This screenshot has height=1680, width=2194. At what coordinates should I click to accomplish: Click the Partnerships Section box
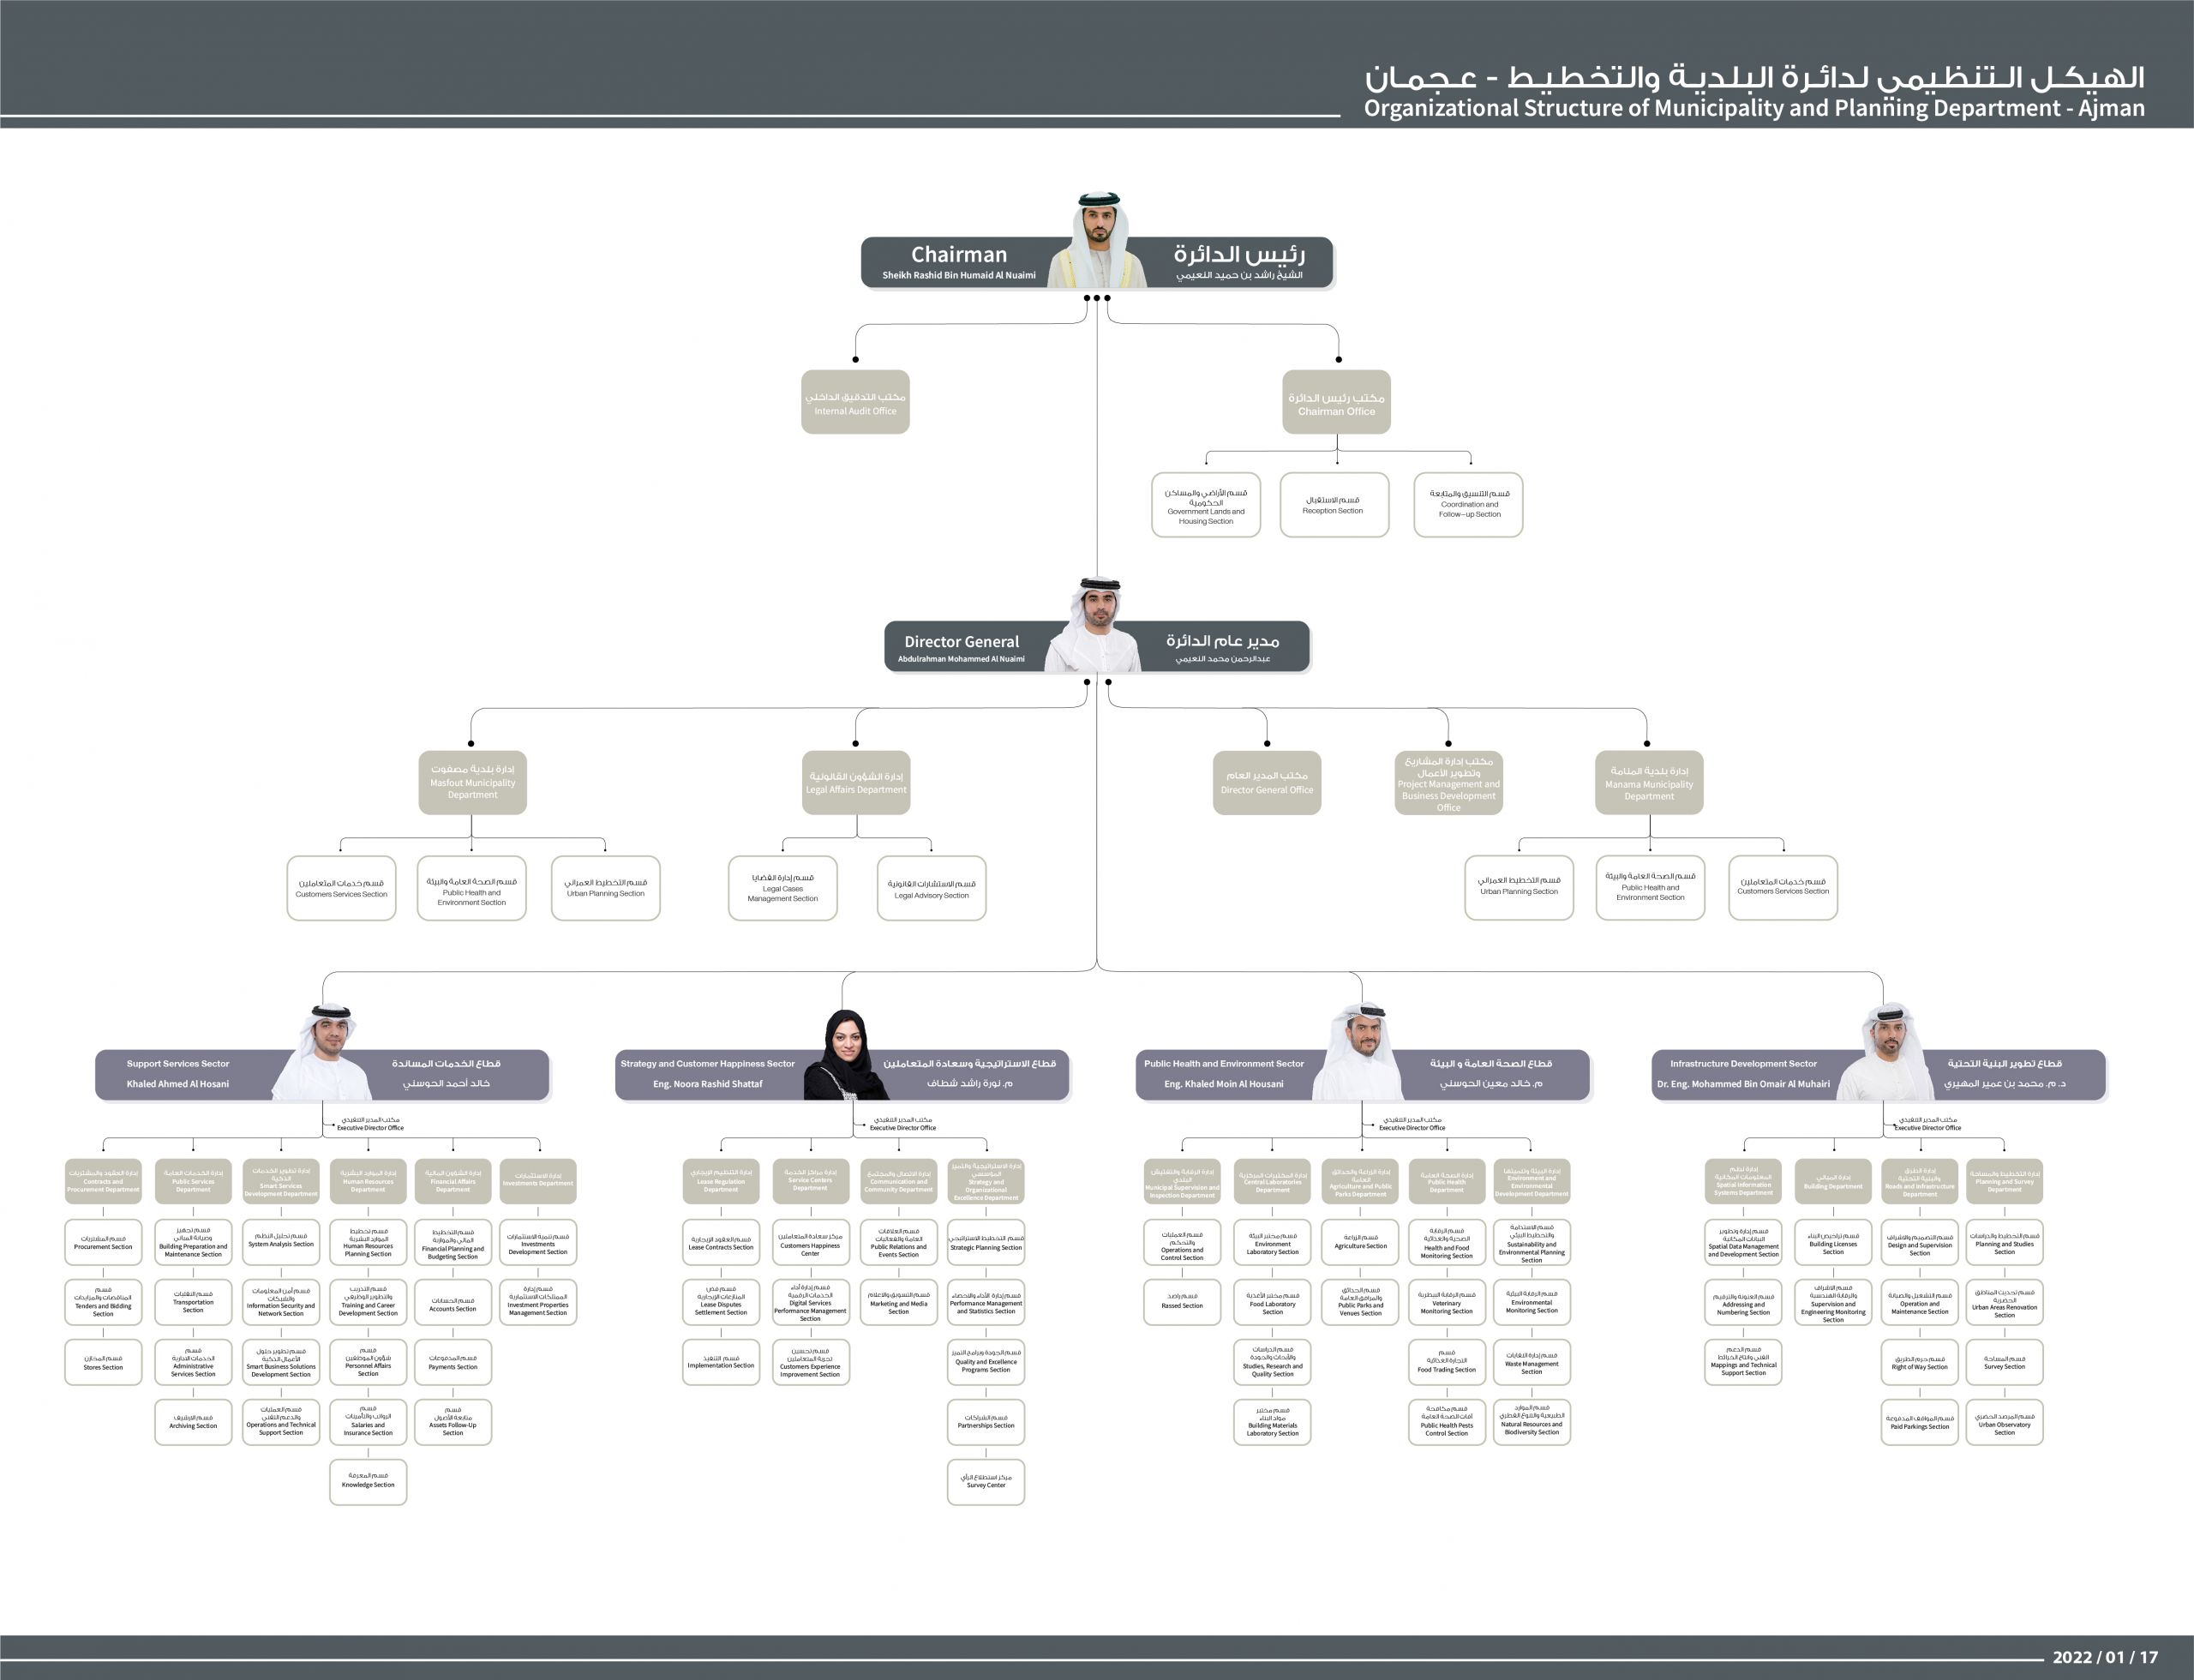(x=986, y=1422)
